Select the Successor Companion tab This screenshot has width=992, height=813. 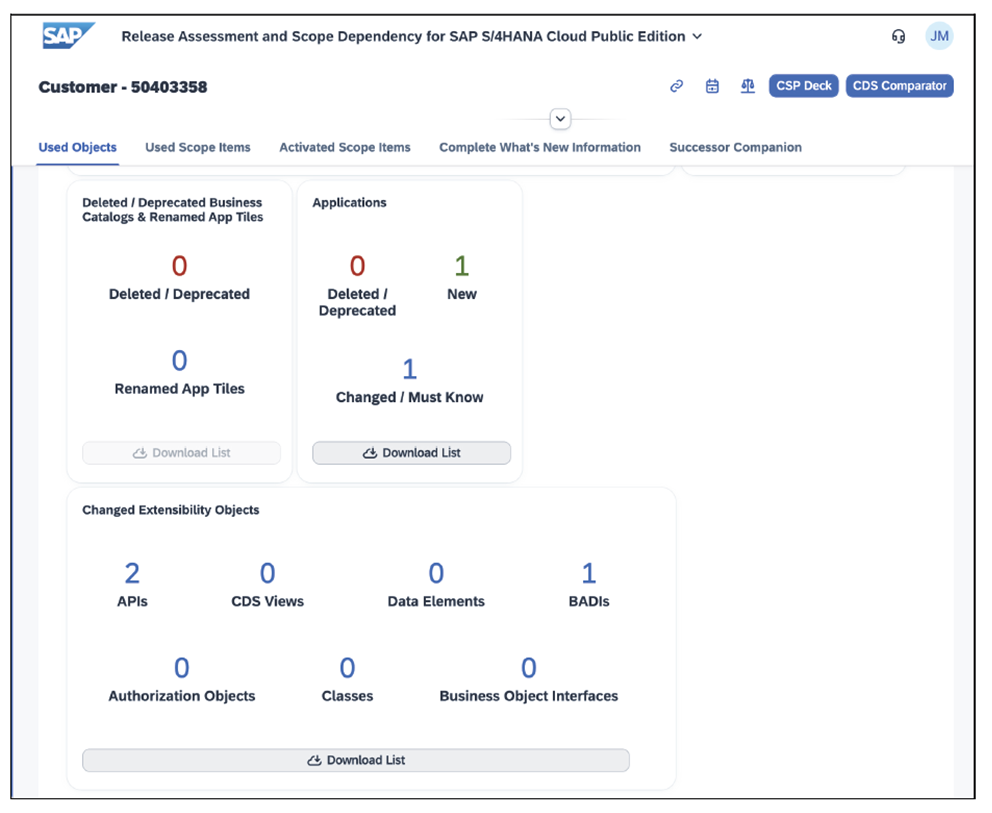pyautogui.click(x=735, y=147)
